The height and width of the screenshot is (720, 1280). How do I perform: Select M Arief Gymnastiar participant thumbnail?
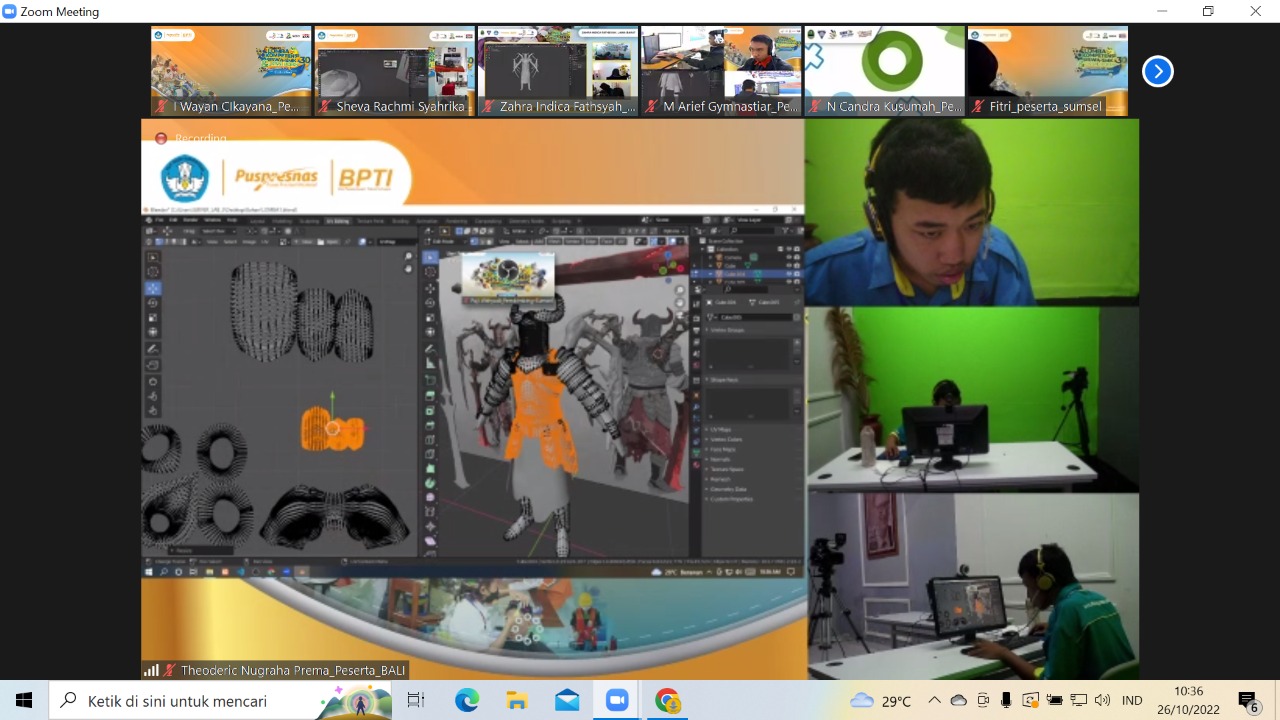click(x=721, y=71)
